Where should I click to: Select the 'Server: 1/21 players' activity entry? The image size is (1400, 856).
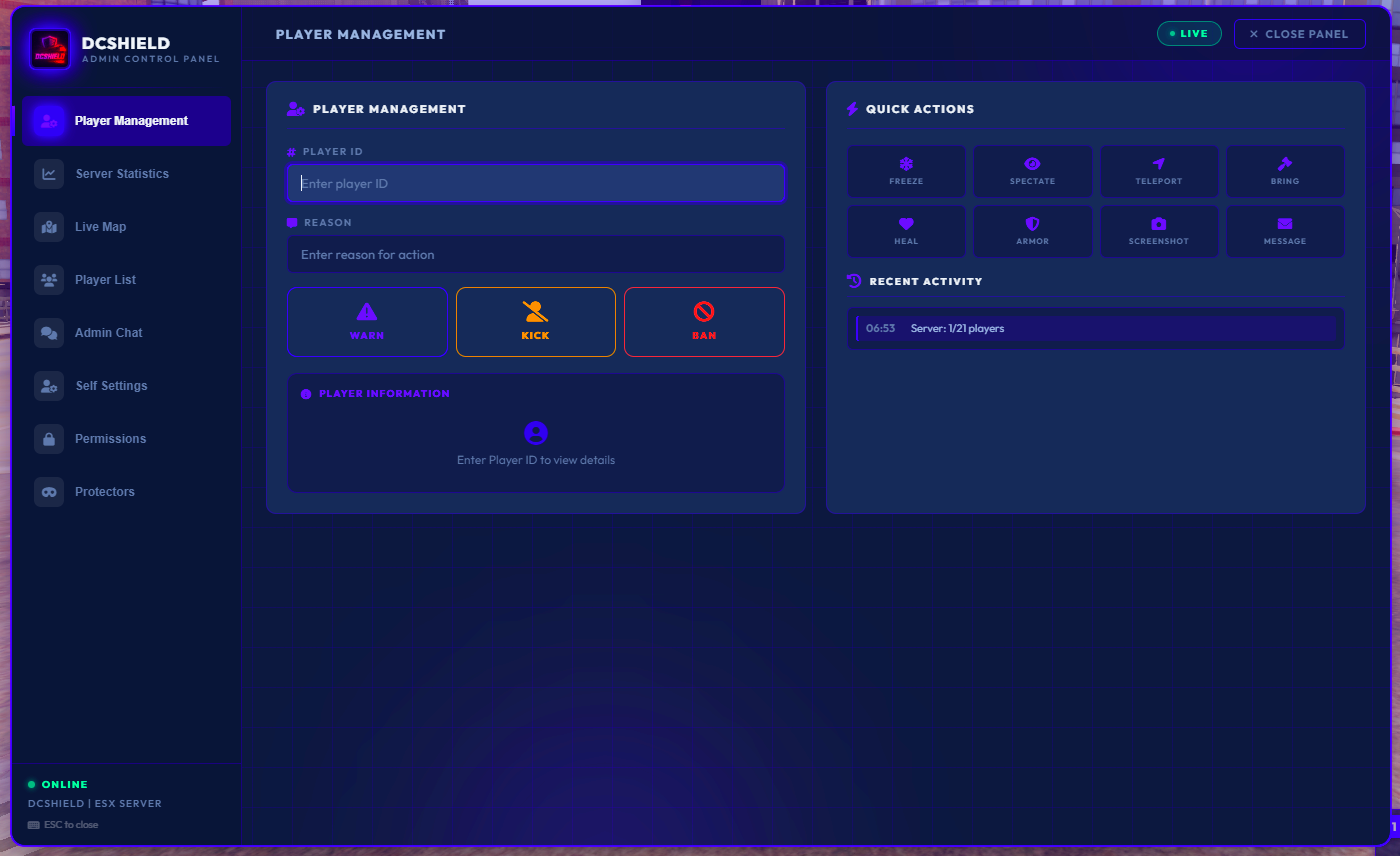point(1096,328)
